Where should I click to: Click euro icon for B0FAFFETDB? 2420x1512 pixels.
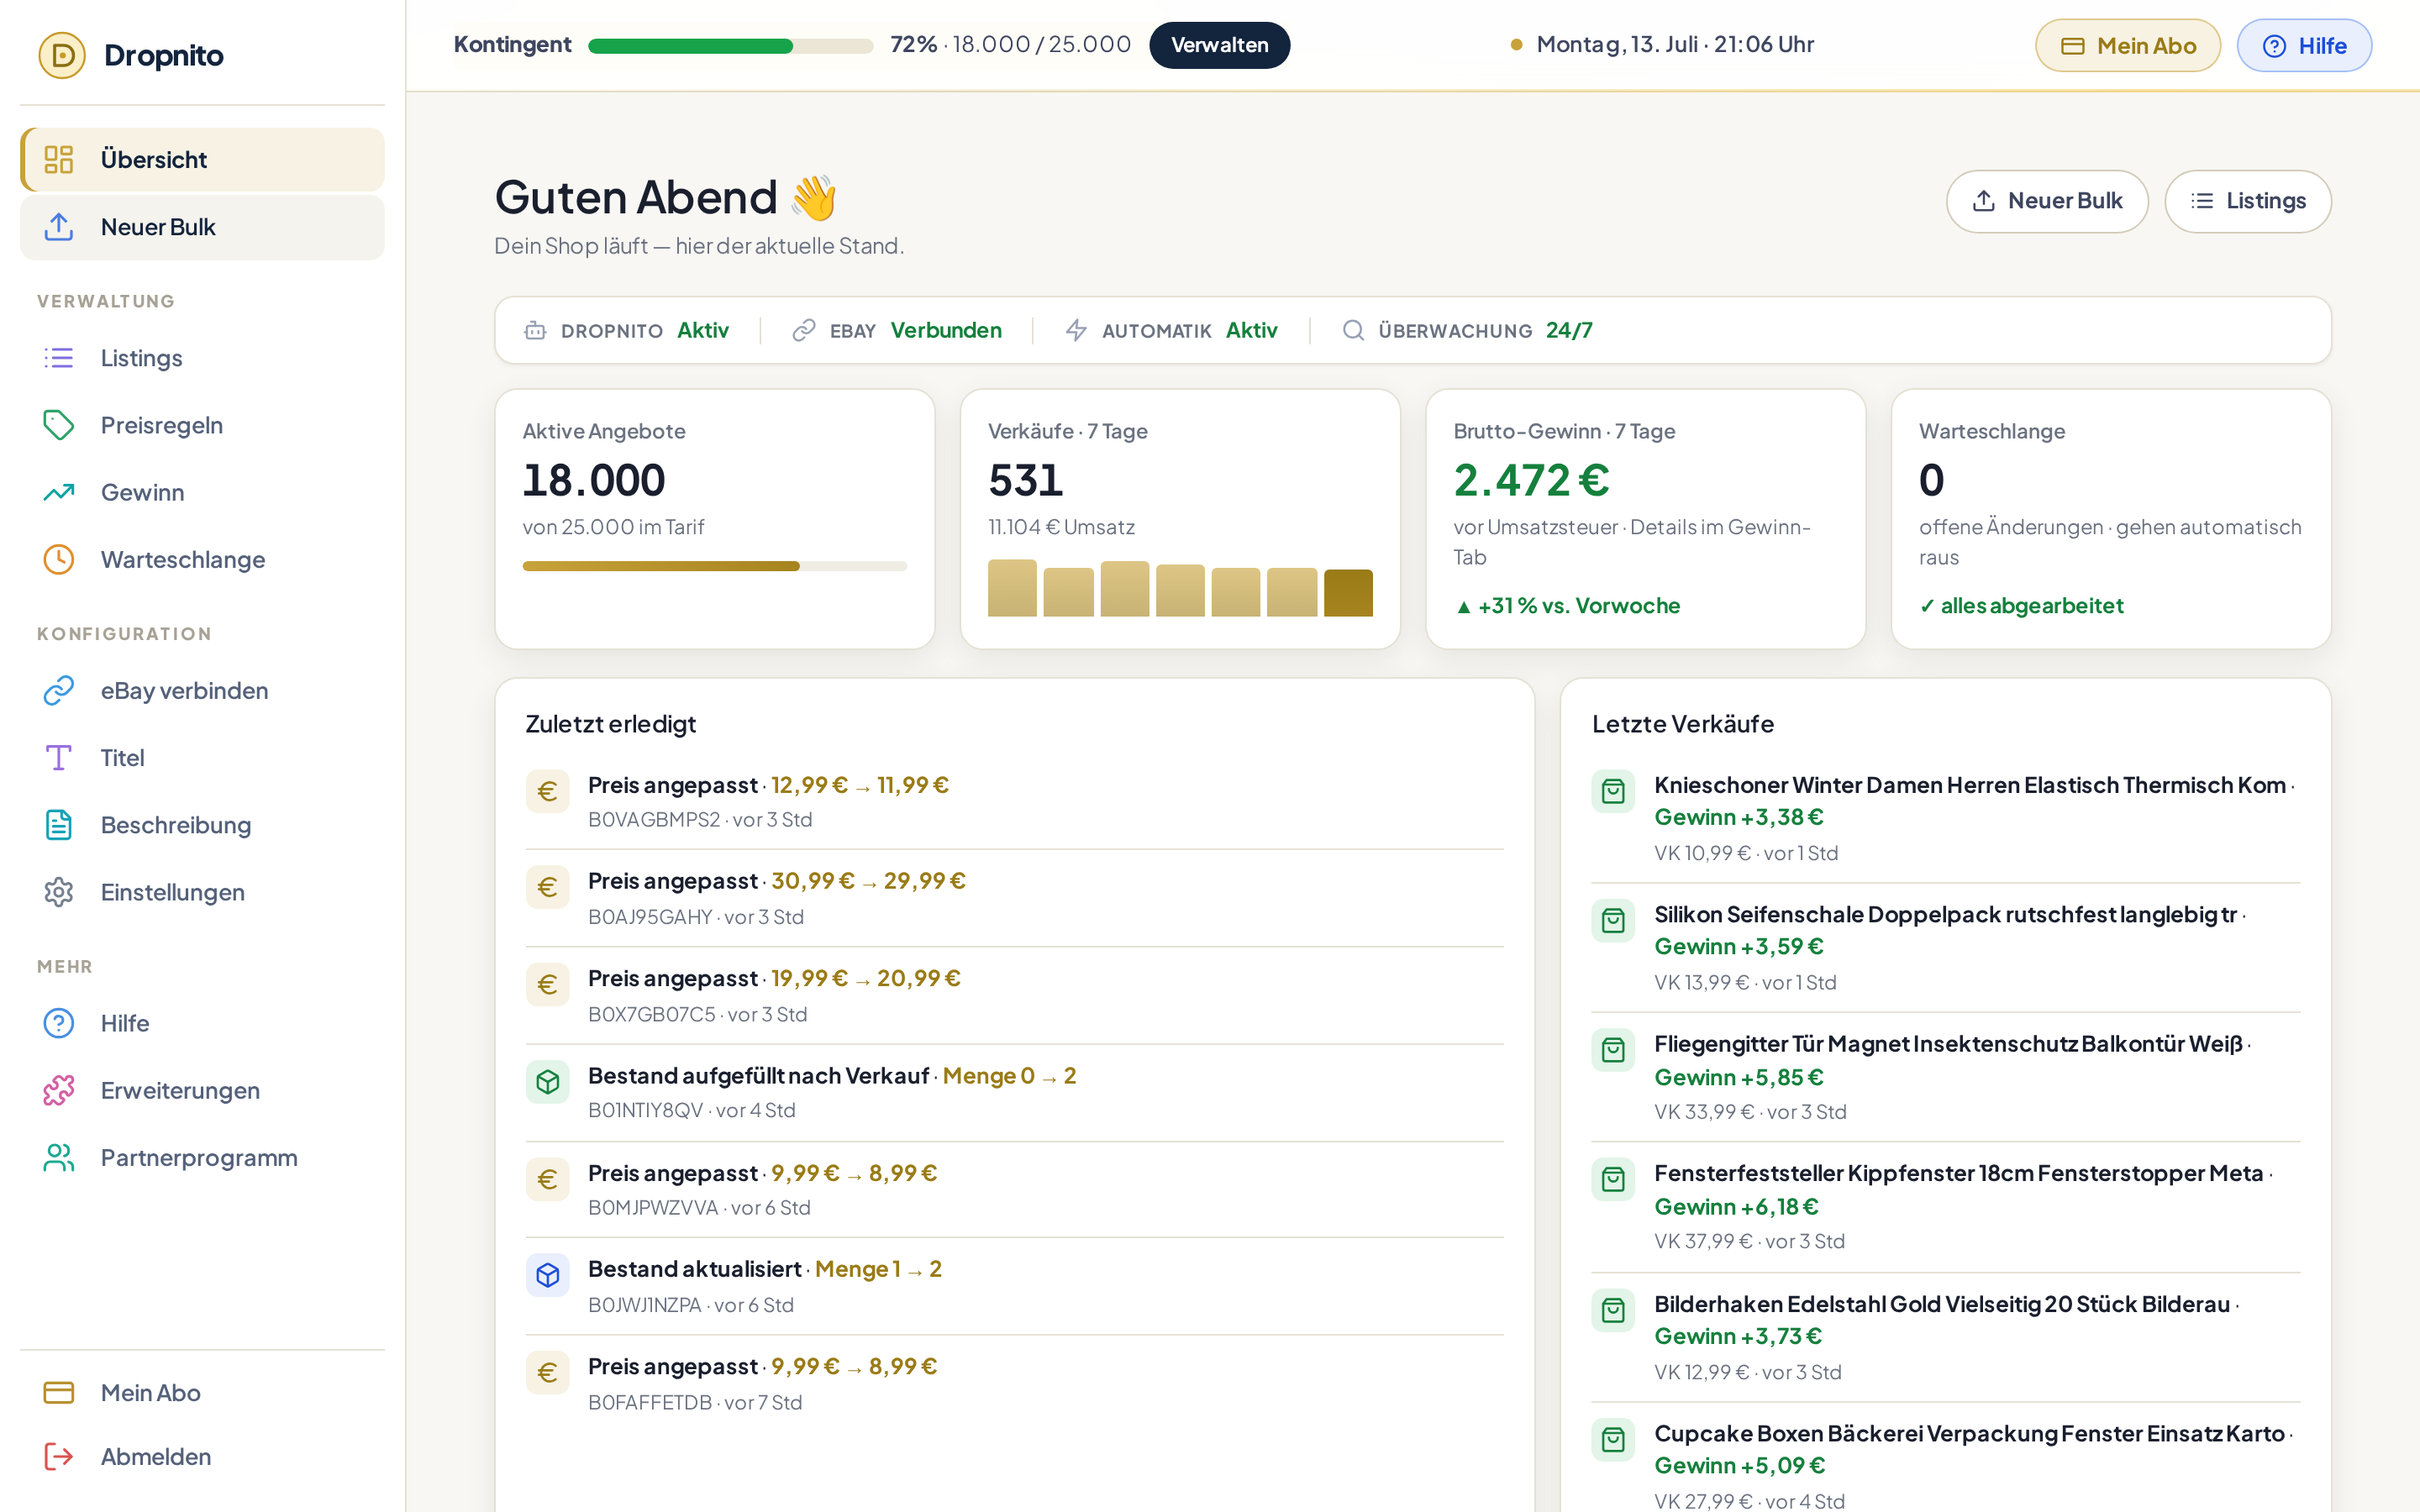[x=547, y=1372]
